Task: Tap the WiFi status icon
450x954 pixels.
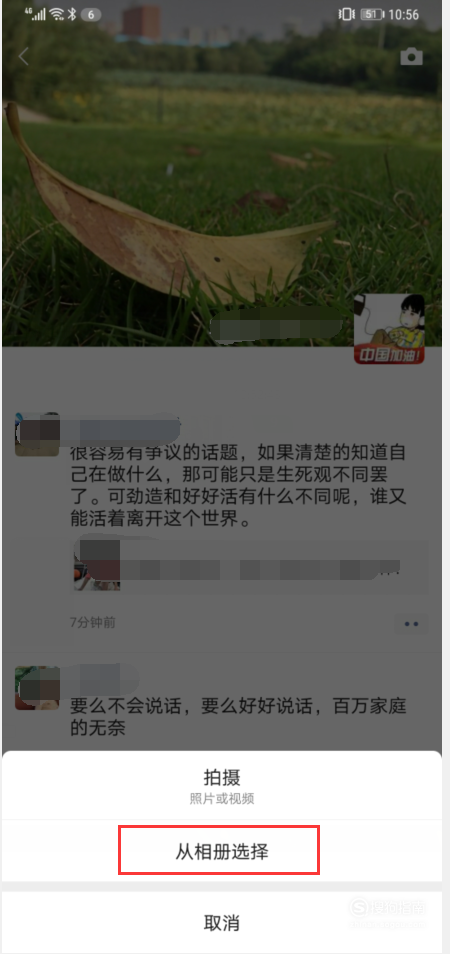Action: [x=57, y=14]
